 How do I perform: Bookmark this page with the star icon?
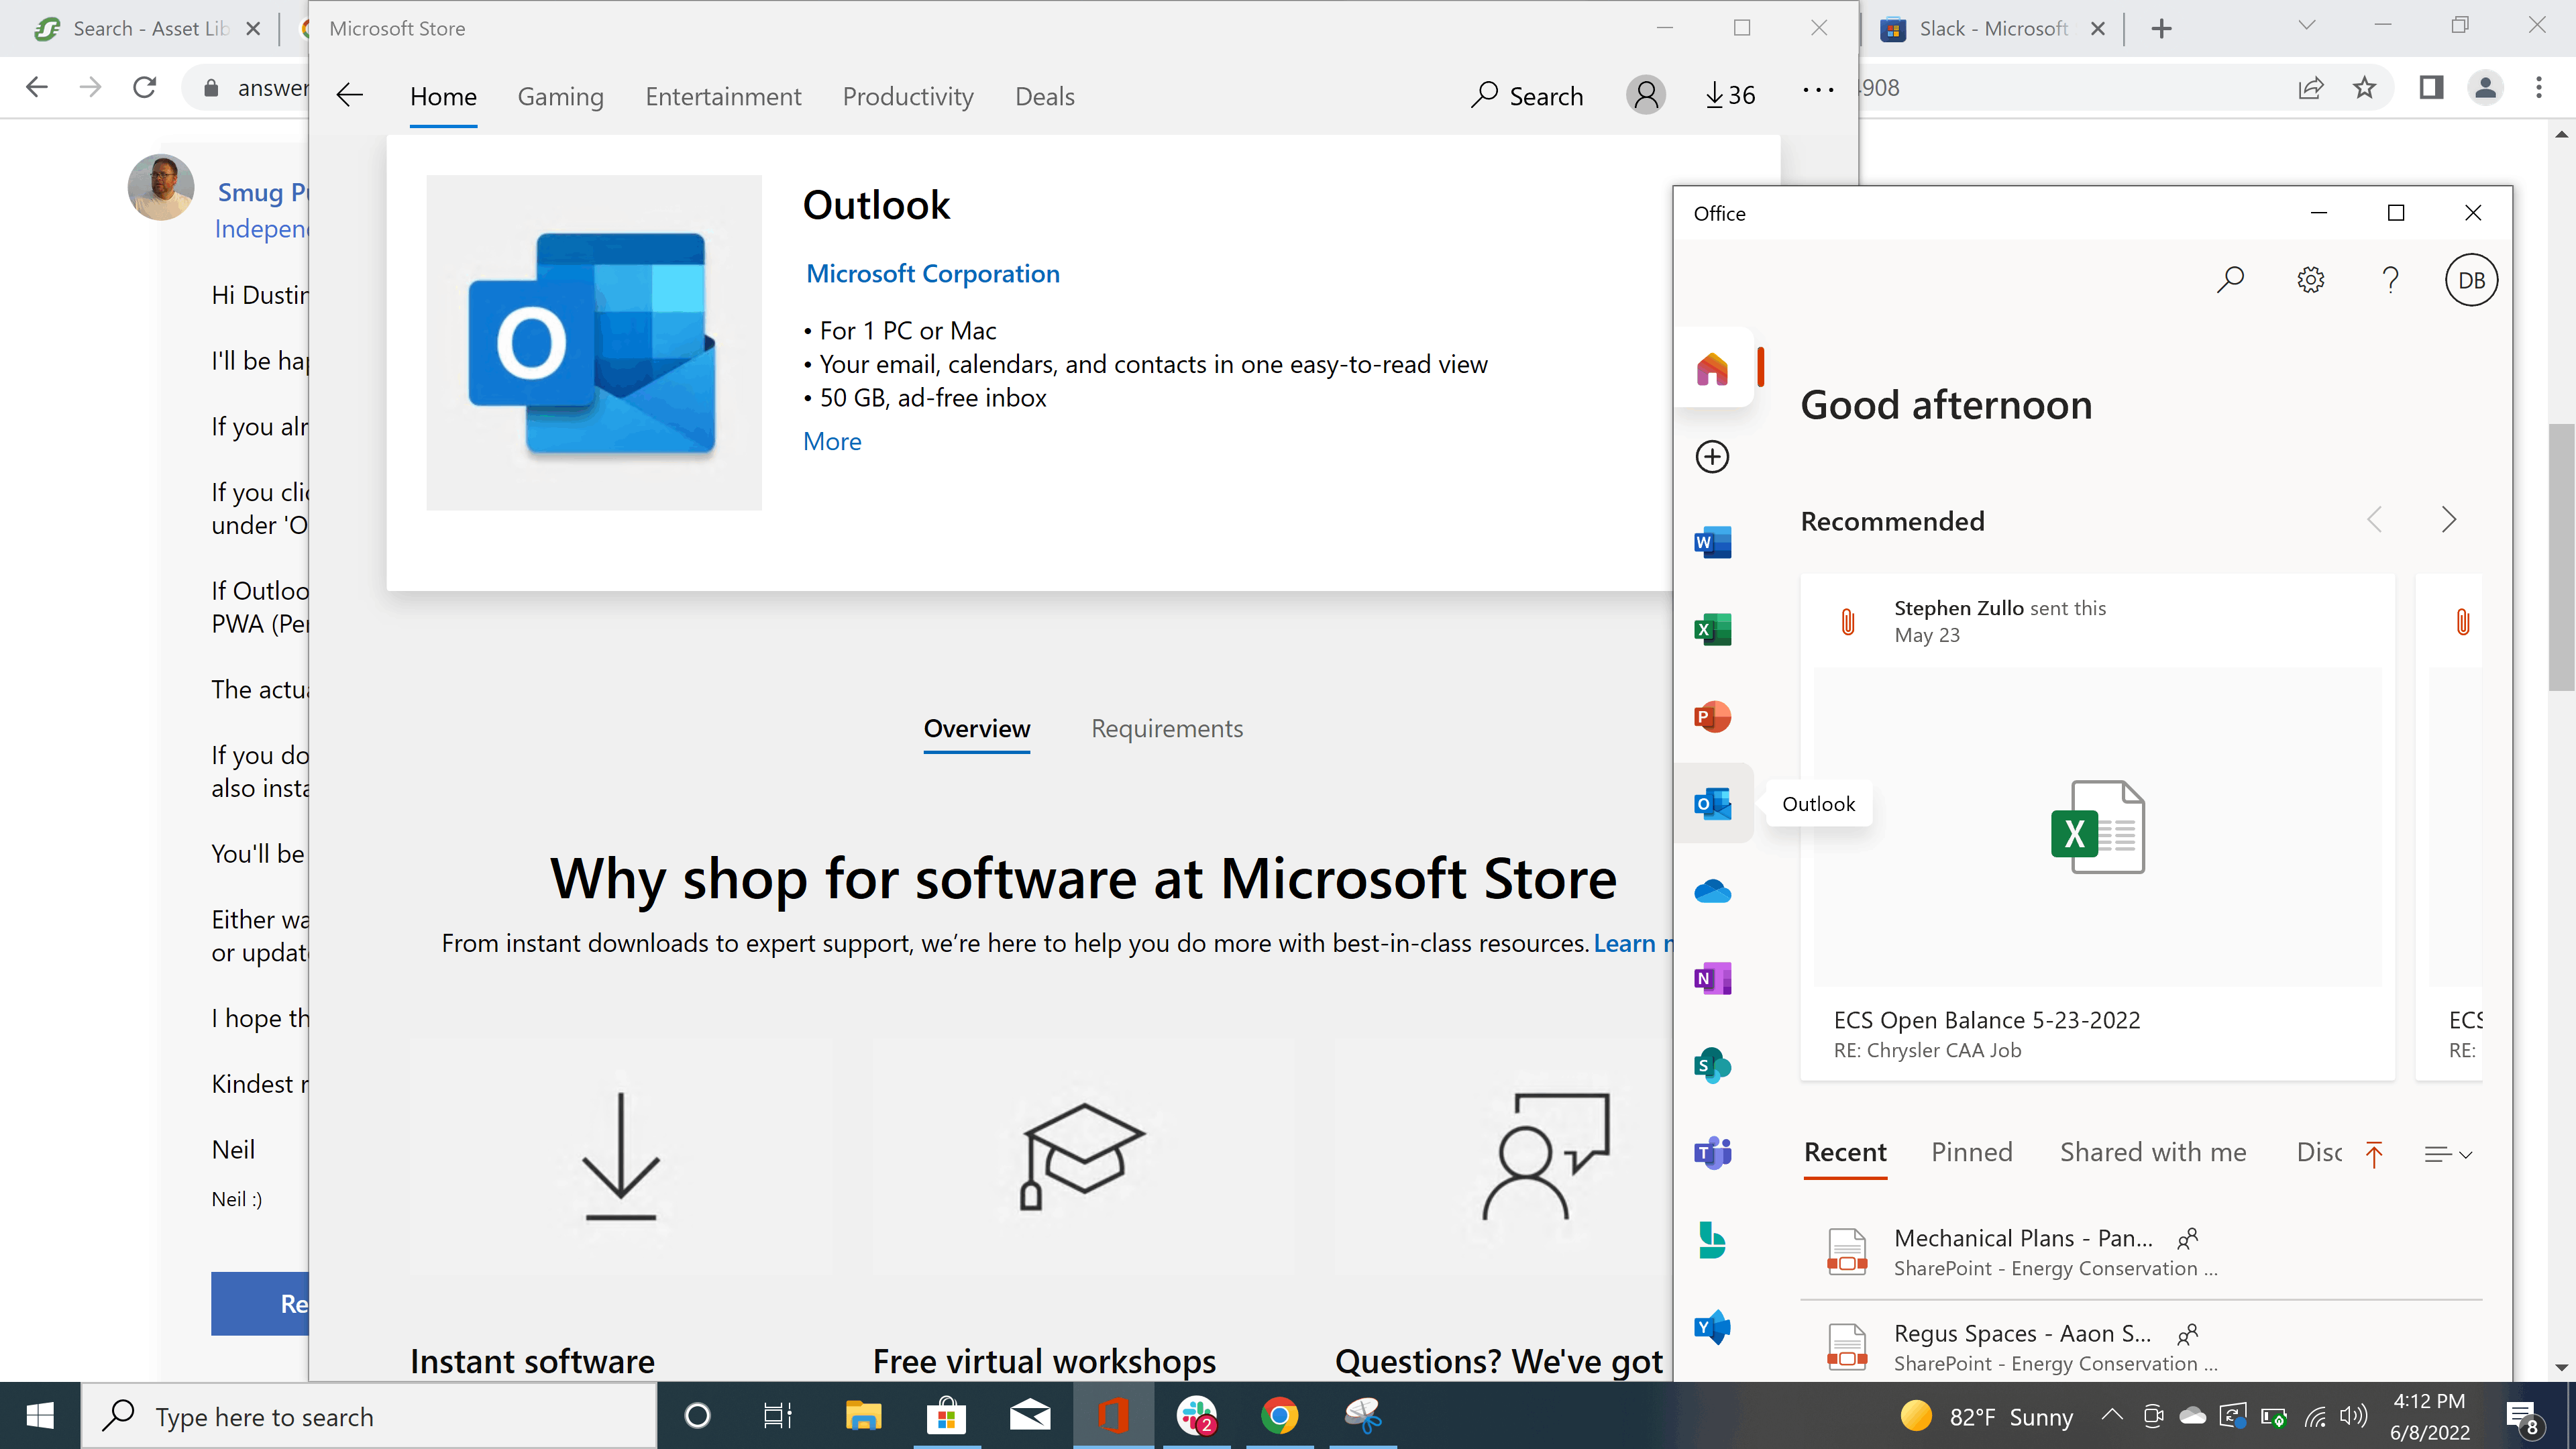click(x=2364, y=88)
